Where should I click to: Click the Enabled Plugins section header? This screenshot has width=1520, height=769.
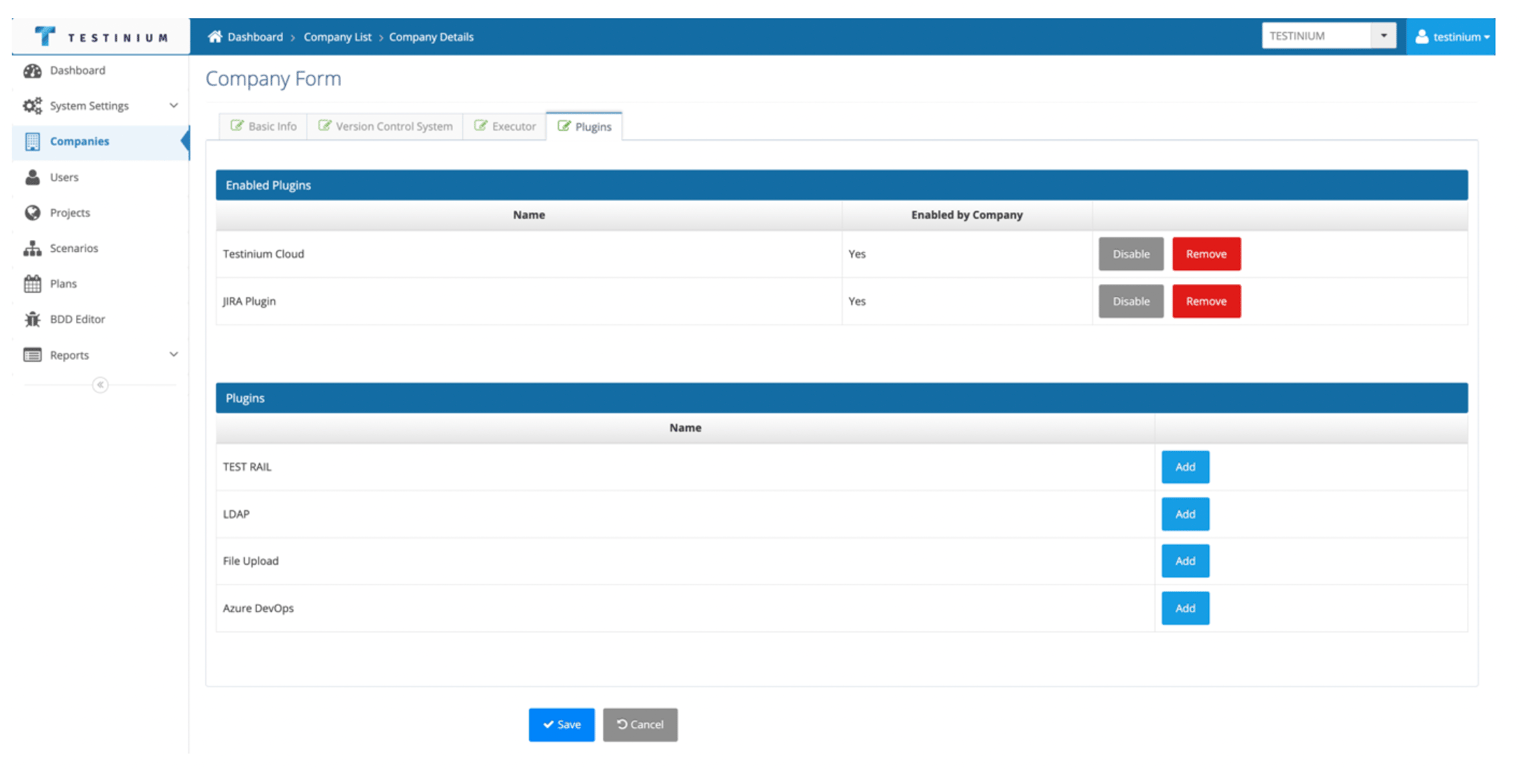pos(842,185)
